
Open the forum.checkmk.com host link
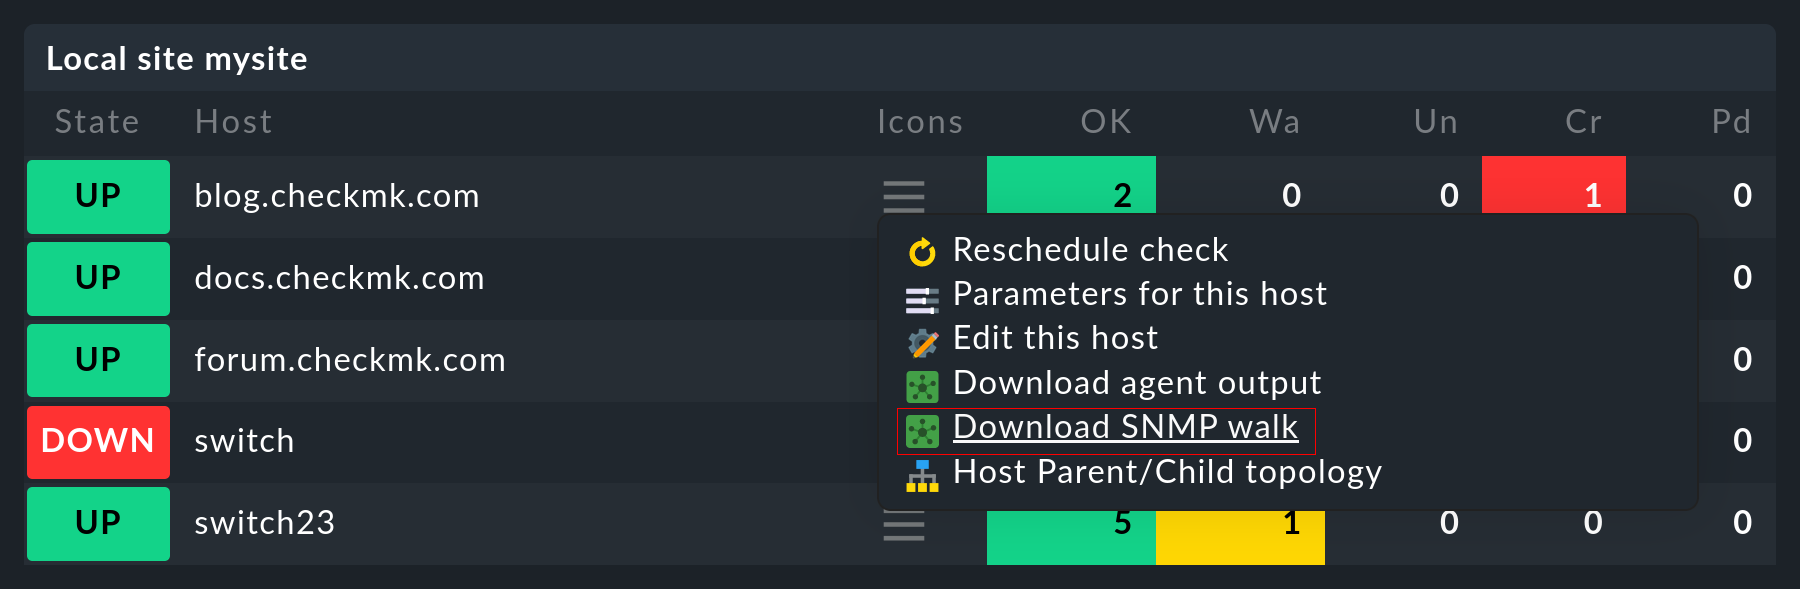tap(350, 360)
